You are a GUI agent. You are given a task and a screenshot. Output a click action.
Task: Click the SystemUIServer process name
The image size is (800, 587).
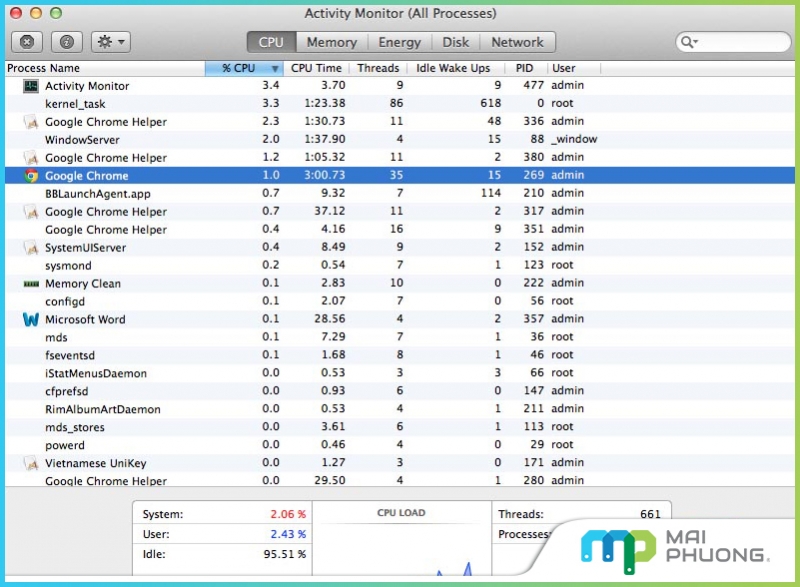coord(86,247)
